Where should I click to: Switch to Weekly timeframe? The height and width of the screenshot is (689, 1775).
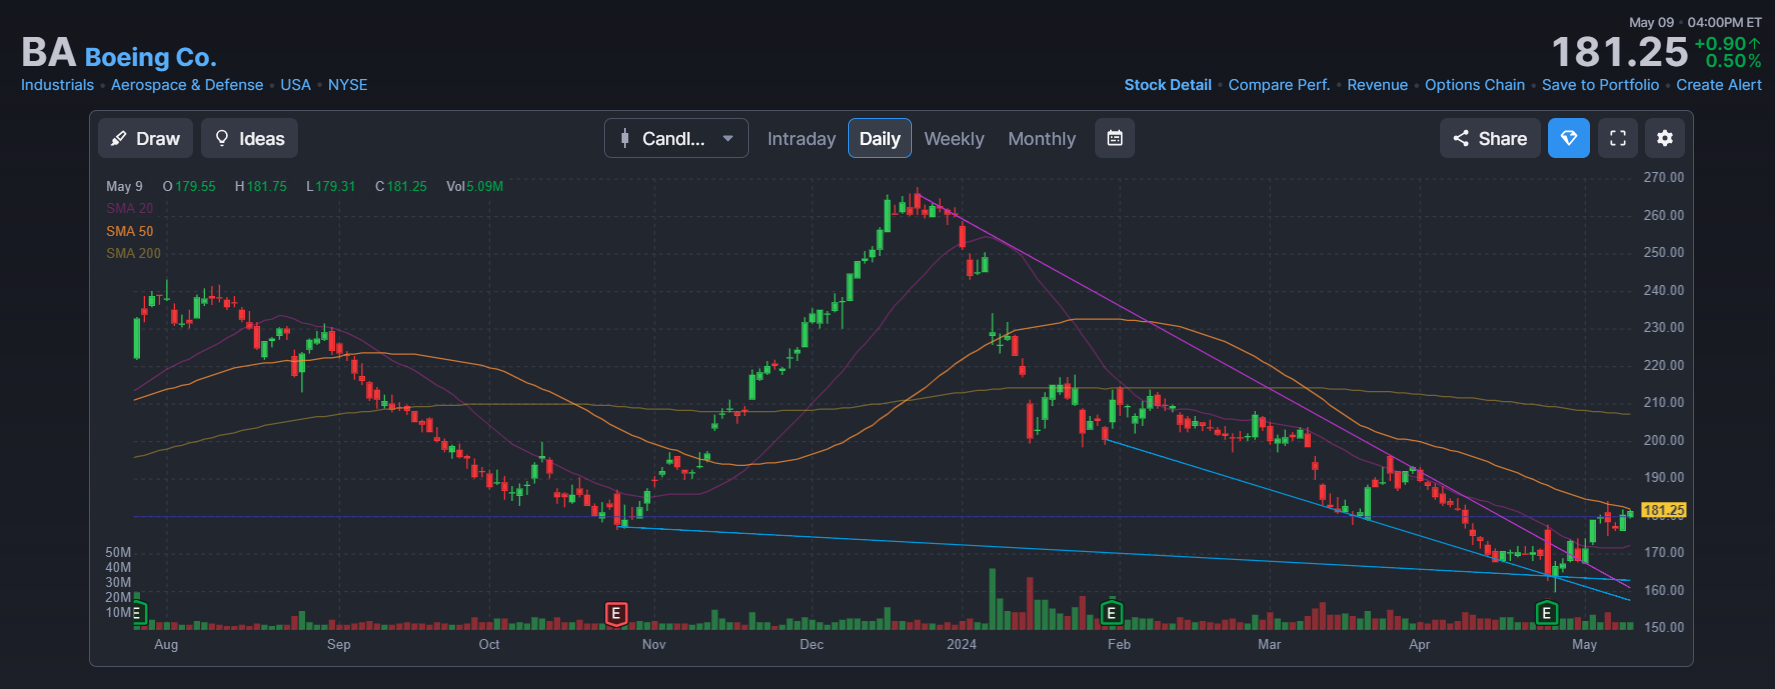(x=954, y=139)
